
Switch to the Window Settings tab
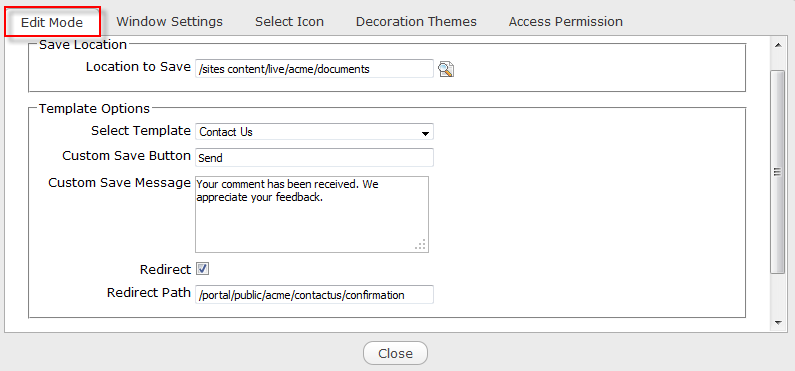(169, 22)
